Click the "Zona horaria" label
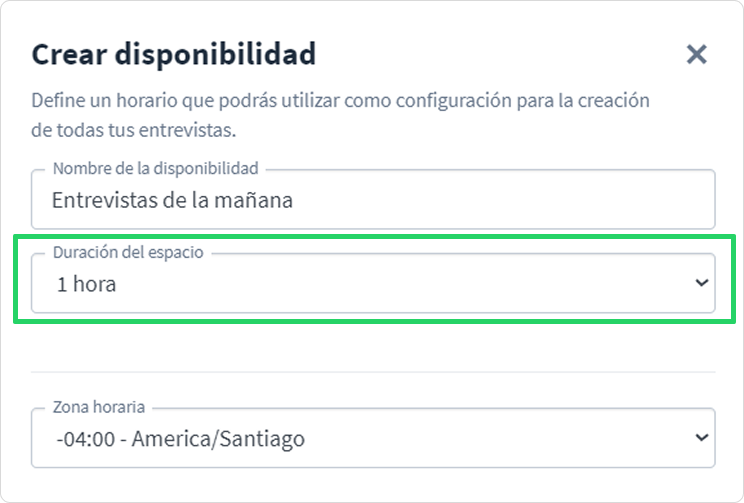Viewport: 744px width, 503px height. pos(99,407)
